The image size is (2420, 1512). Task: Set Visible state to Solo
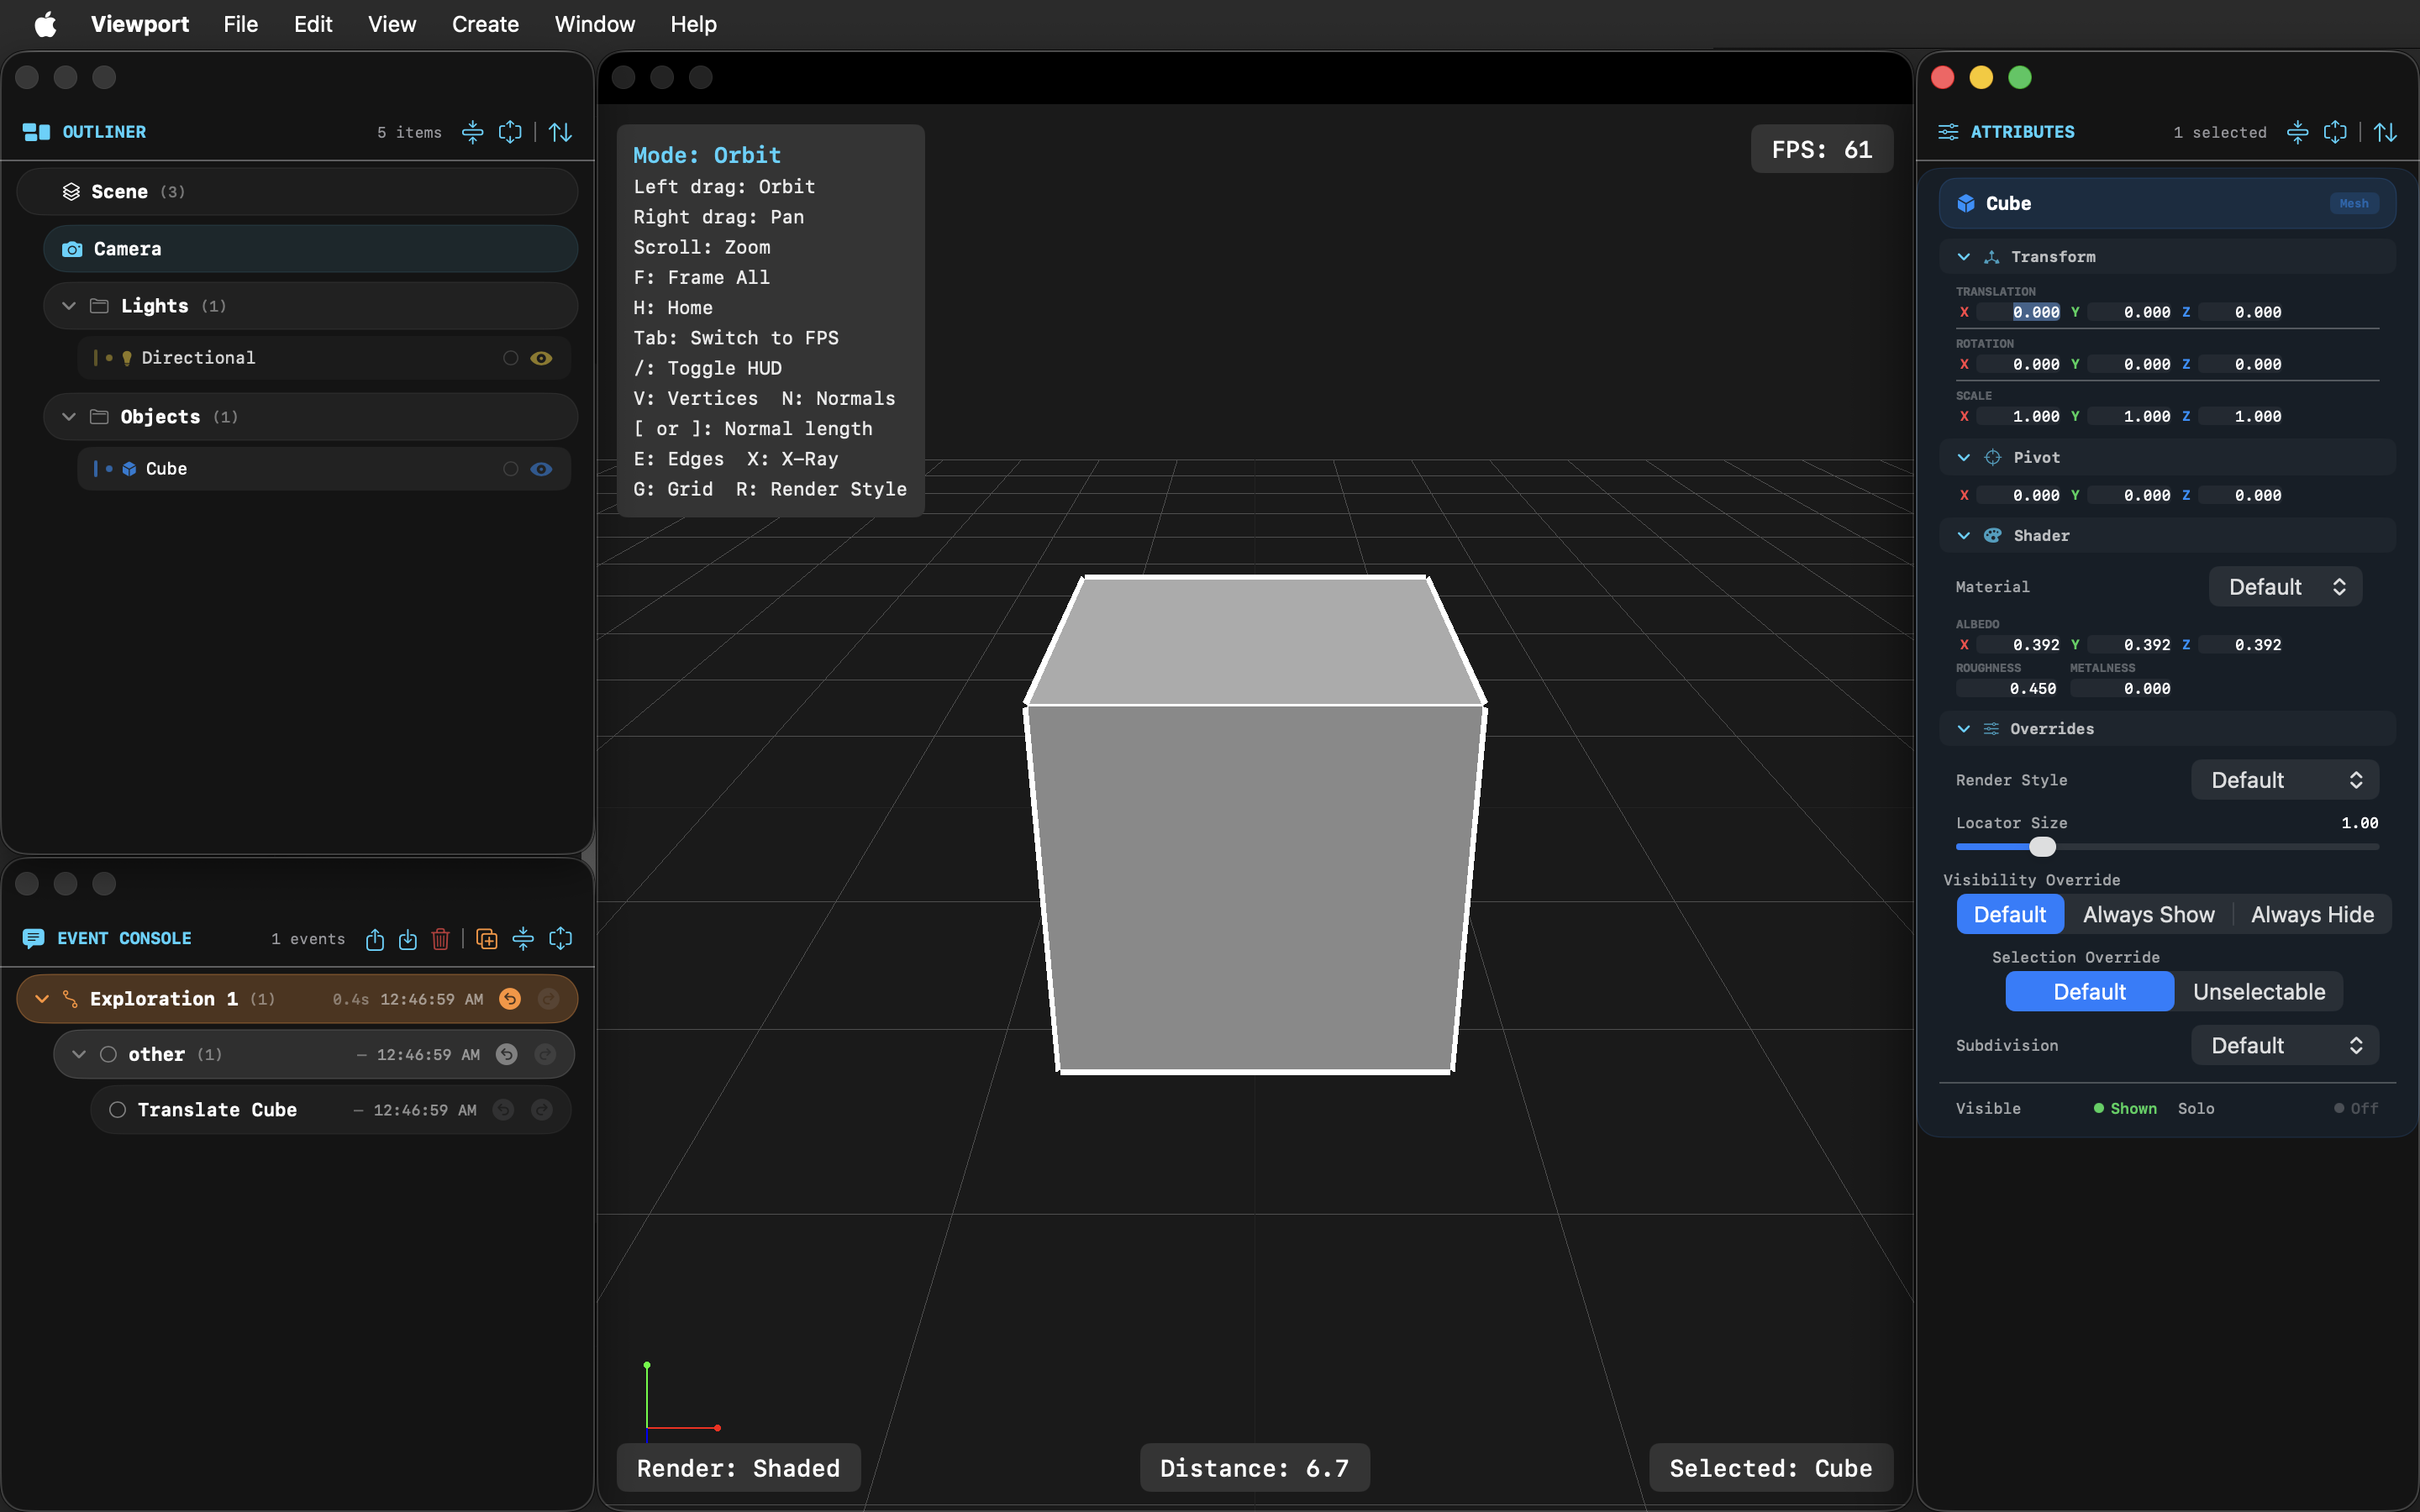tap(2196, 1109)
